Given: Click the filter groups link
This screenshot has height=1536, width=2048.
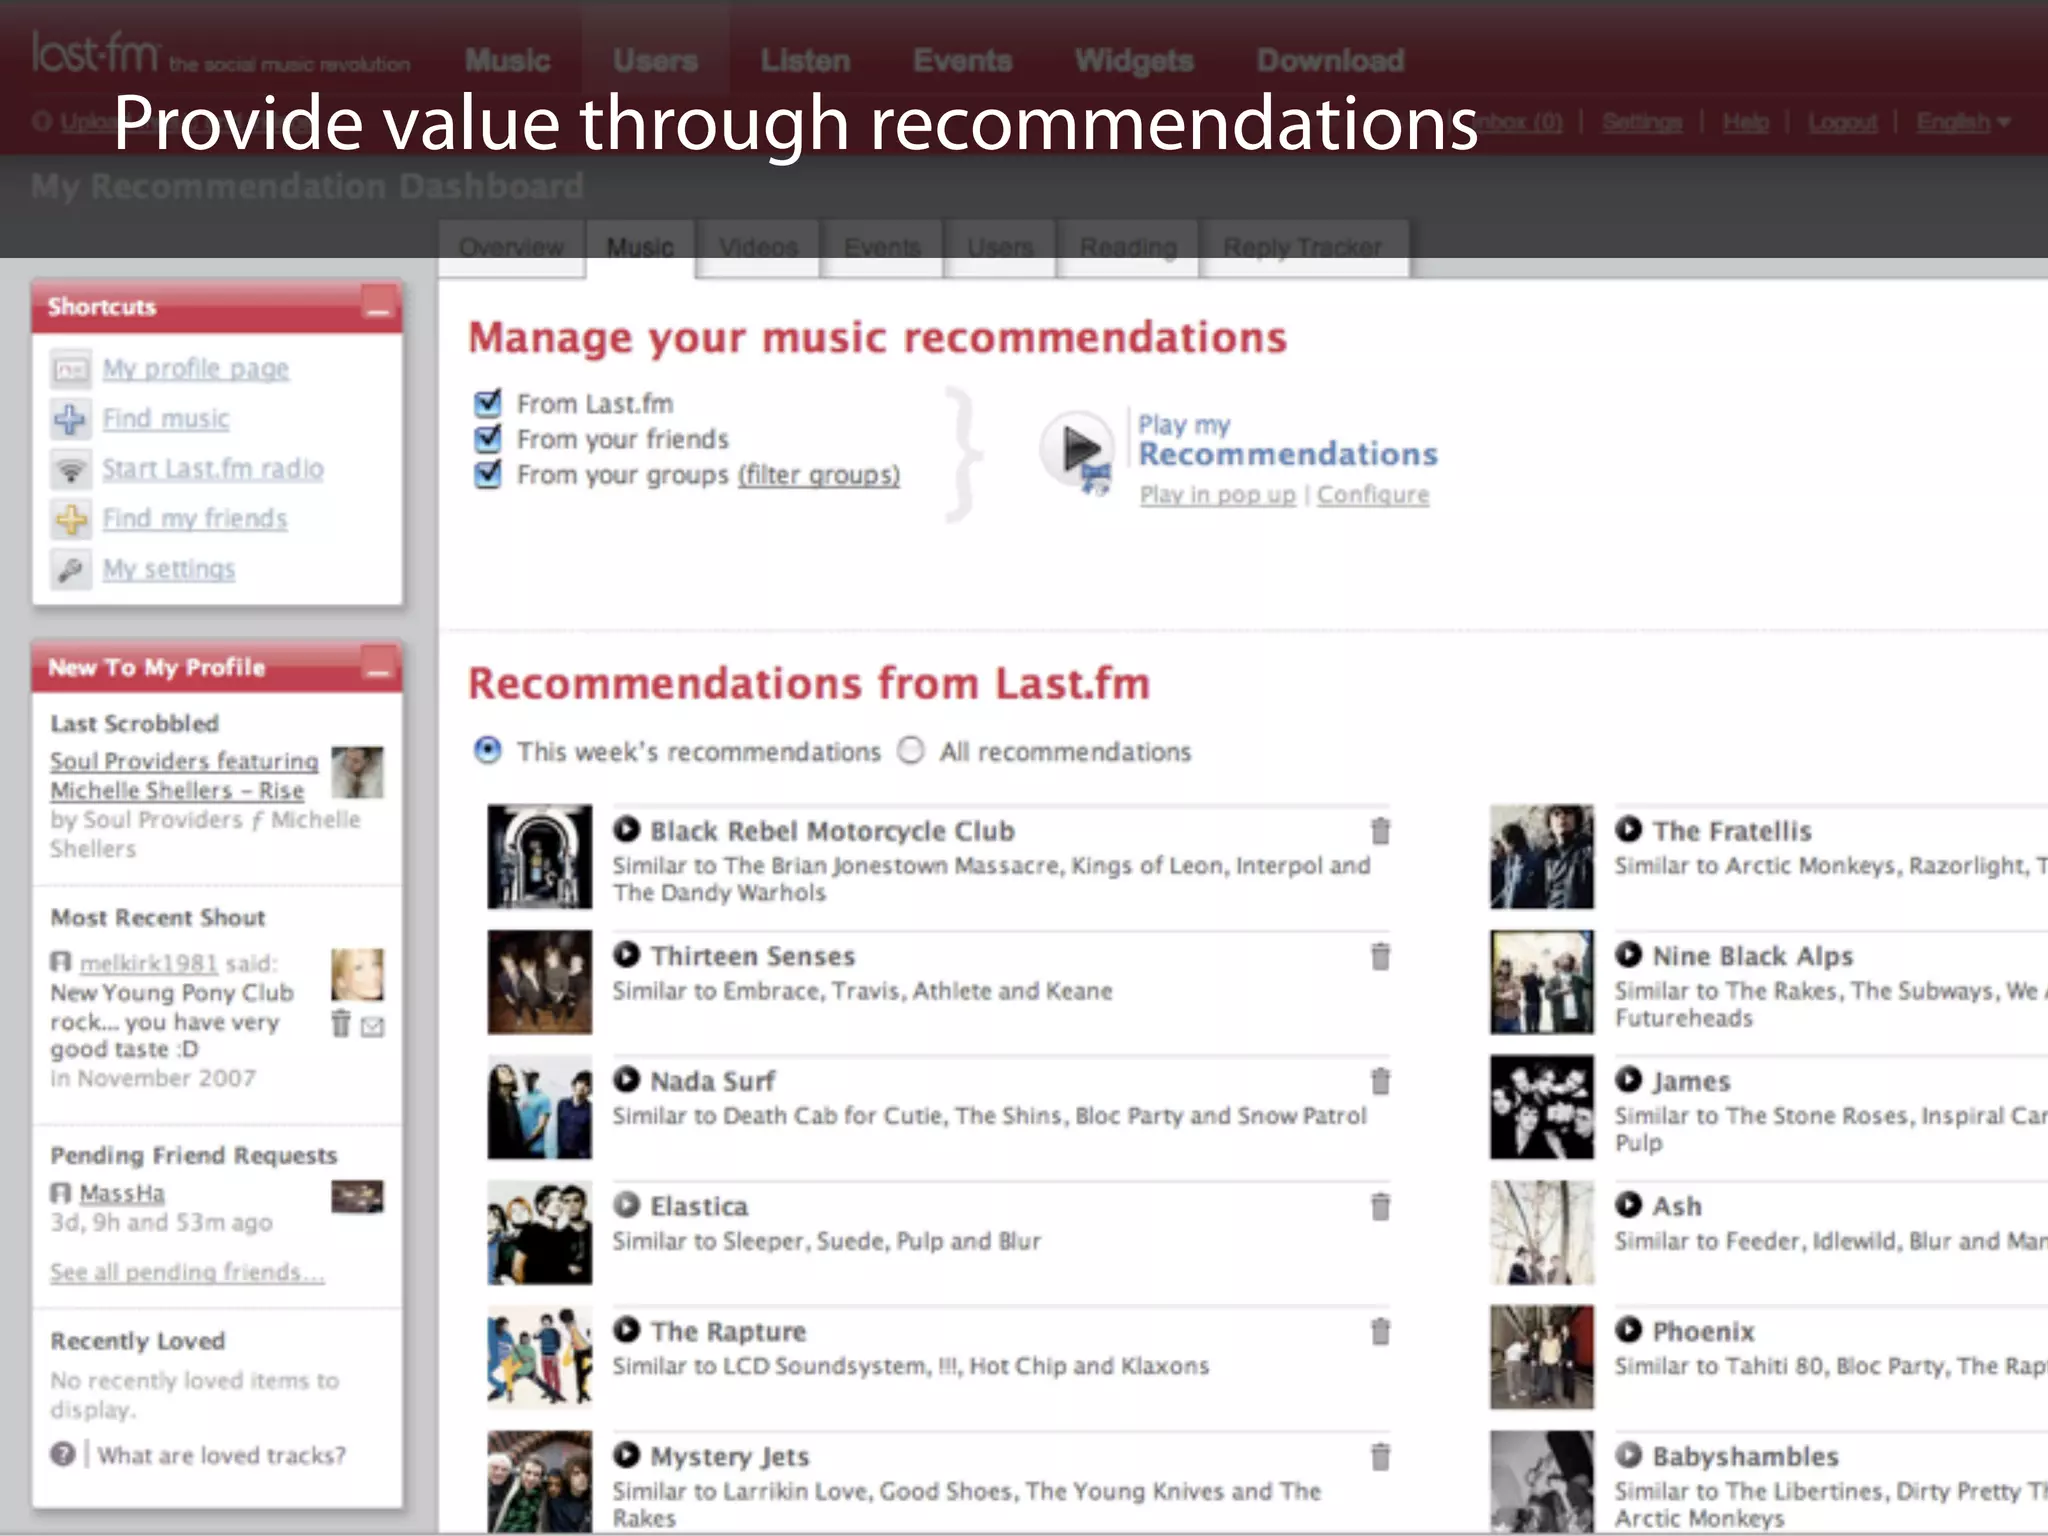Looking at the screenshot, I should 819,475.
